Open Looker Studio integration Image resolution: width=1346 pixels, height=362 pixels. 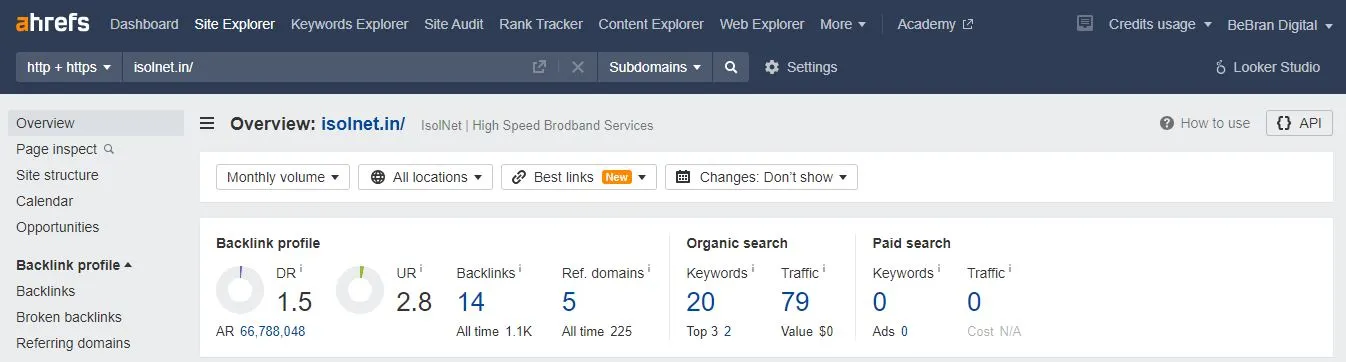tap(1267, 67)
